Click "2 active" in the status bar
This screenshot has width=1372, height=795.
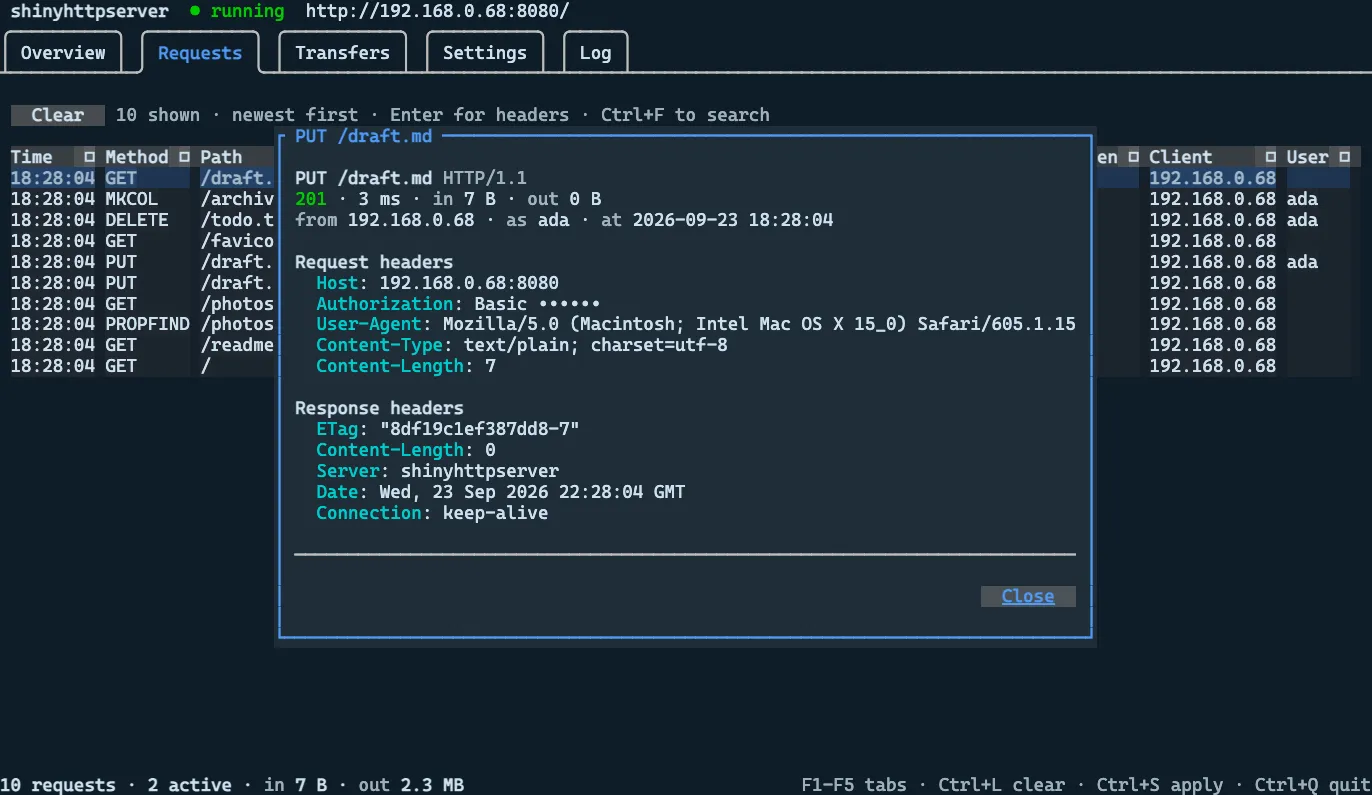point(190,785)
